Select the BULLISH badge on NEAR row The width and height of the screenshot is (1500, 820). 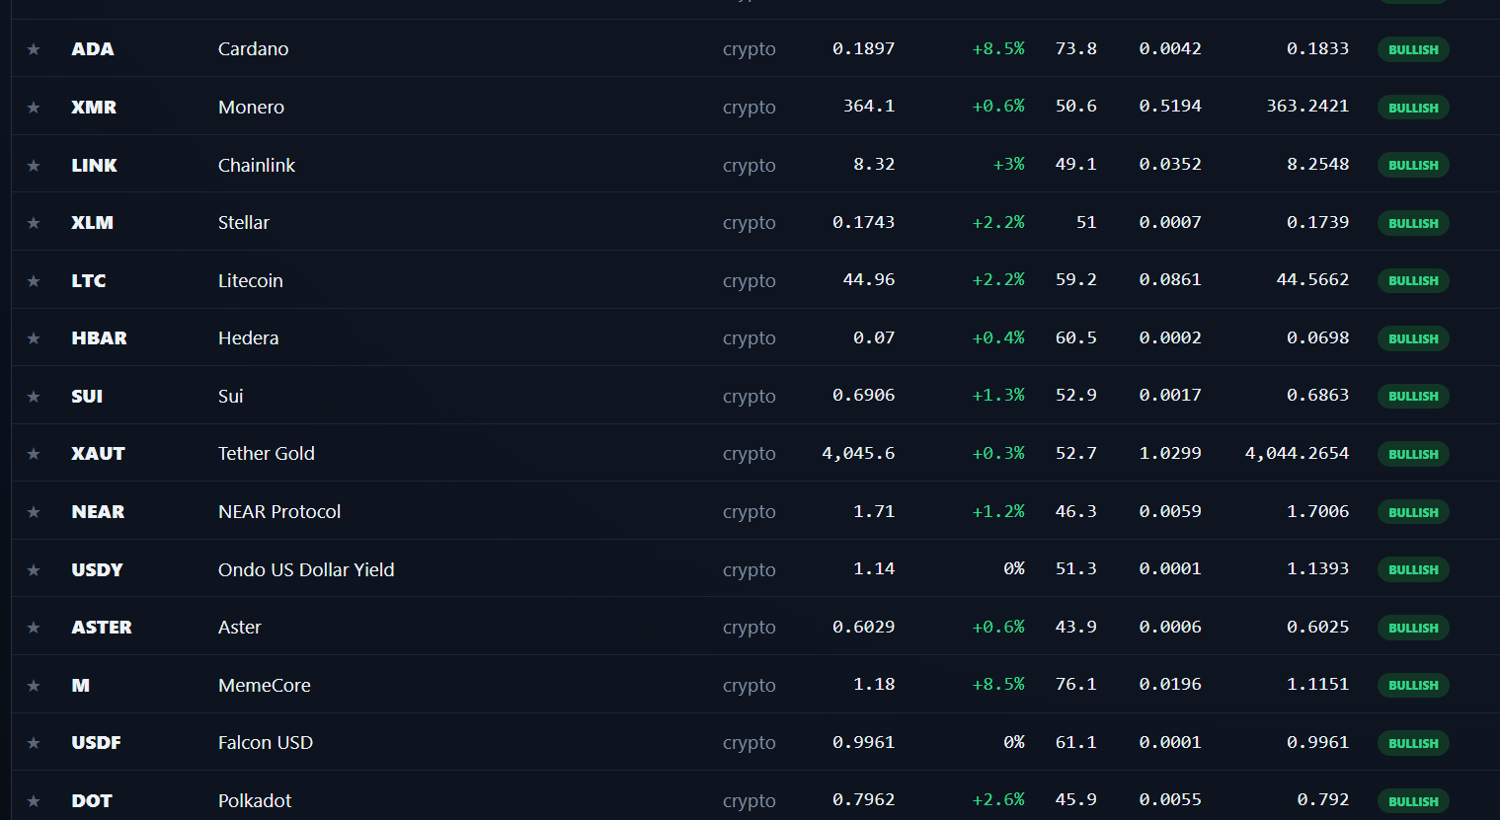(x=1413, y=512)
